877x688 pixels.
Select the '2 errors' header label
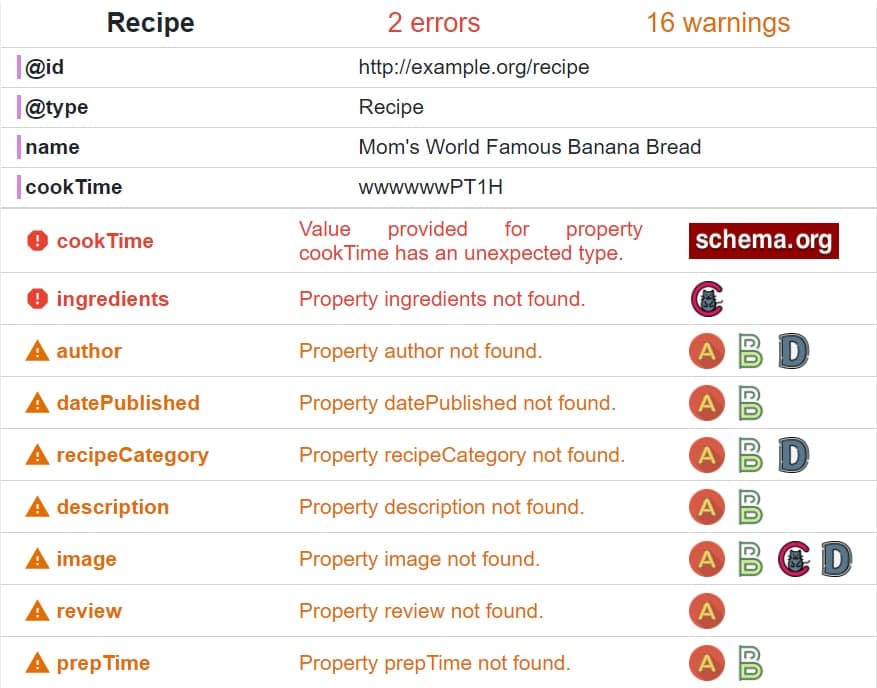click(433, 23)
